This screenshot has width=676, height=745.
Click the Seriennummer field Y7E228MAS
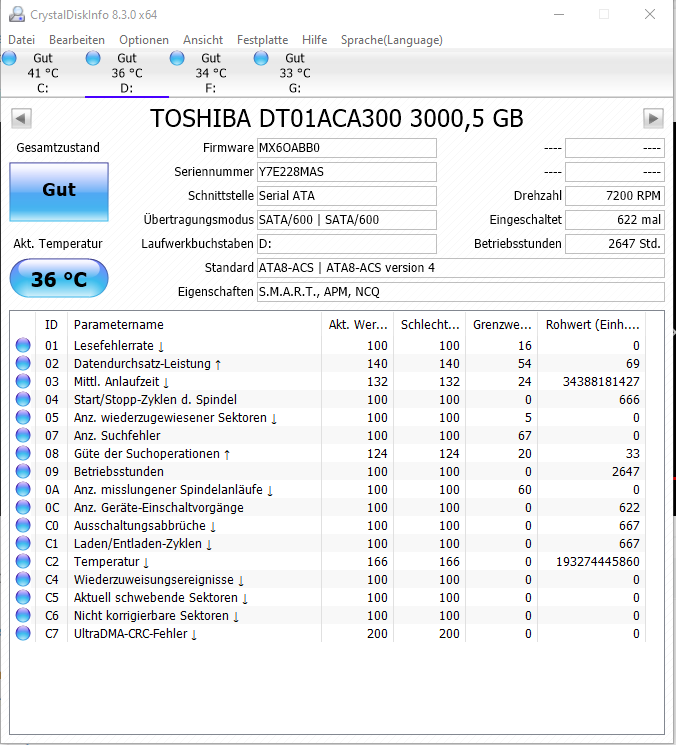click(347, 172)
